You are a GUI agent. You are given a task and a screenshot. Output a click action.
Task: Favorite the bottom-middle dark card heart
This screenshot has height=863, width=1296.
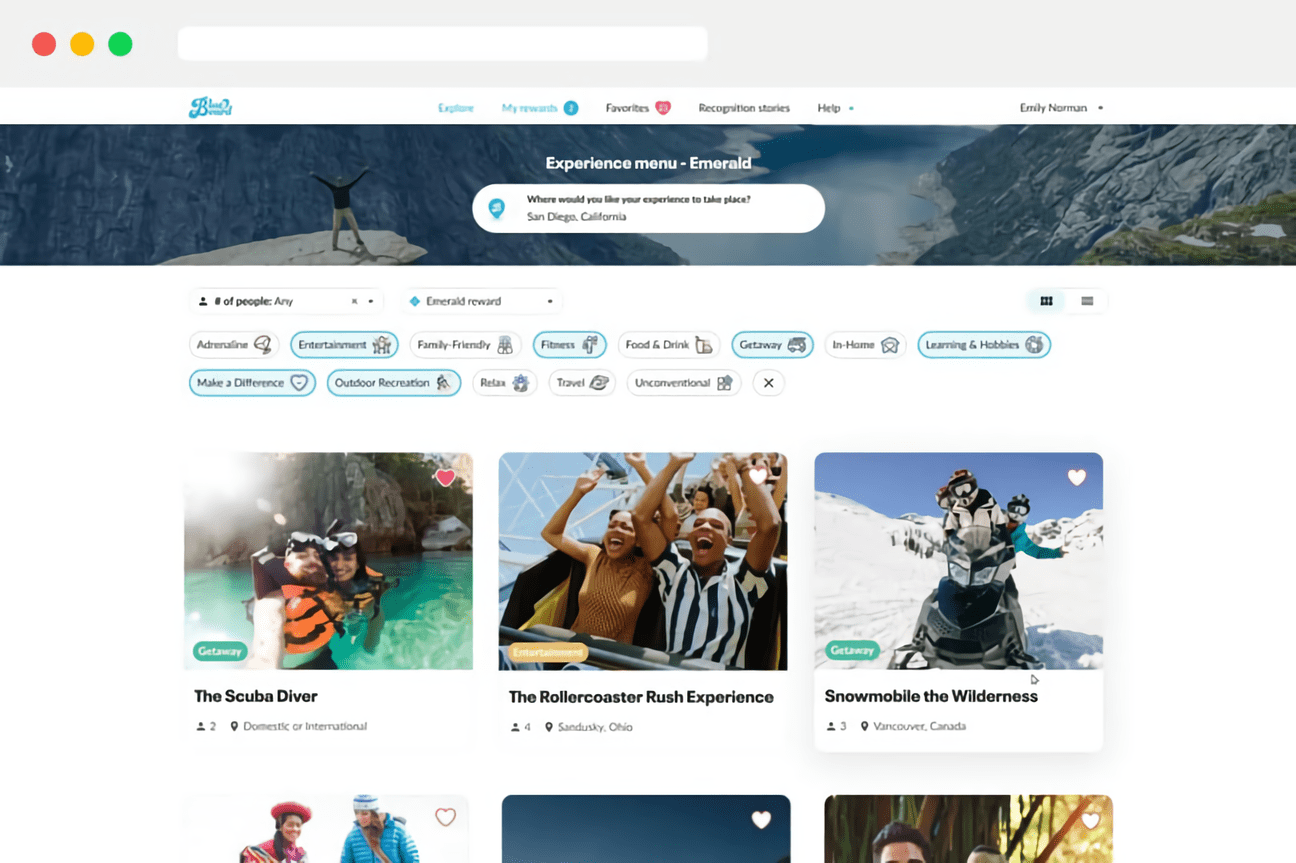pyautogui.click(x=761, y=820)
